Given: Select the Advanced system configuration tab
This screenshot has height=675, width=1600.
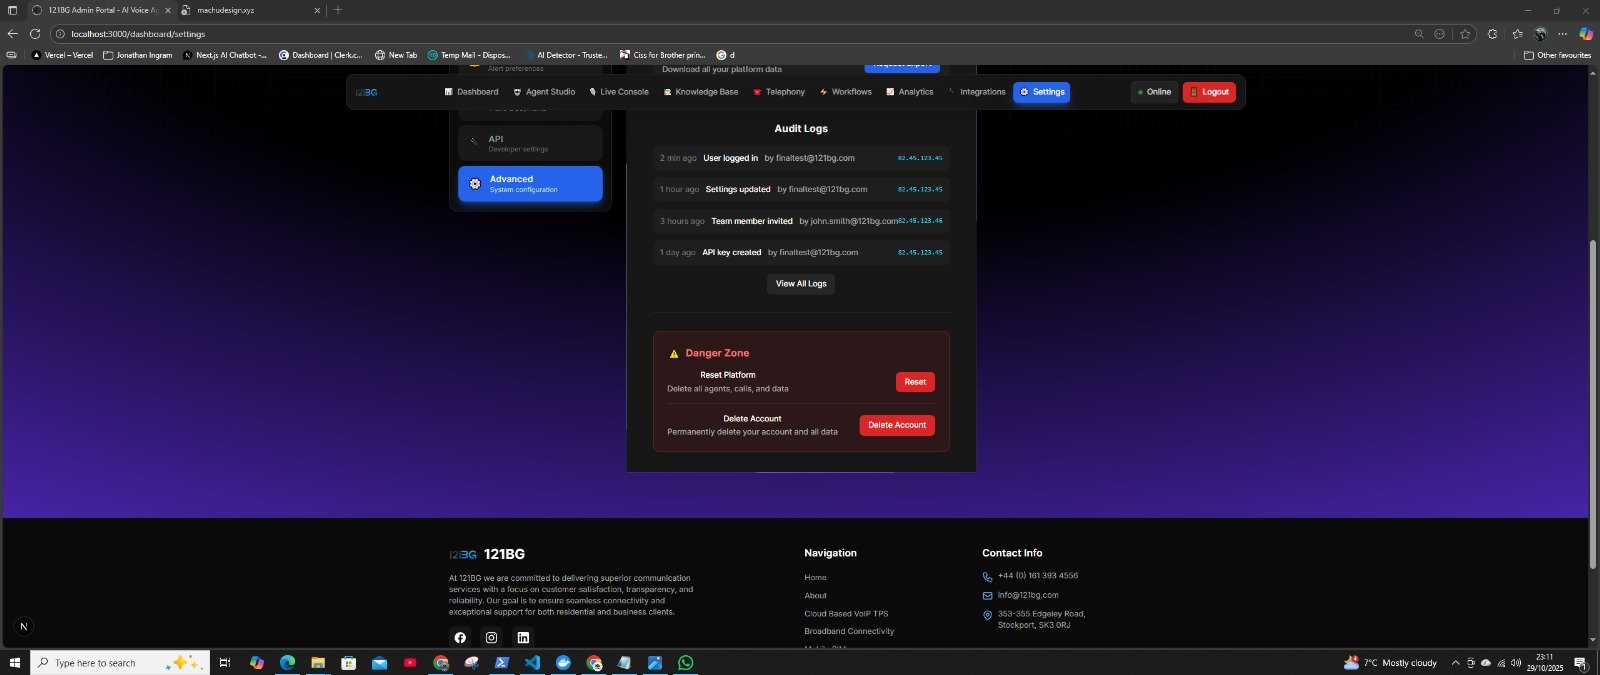Looking at the screenshot, I should pos(530,184).
